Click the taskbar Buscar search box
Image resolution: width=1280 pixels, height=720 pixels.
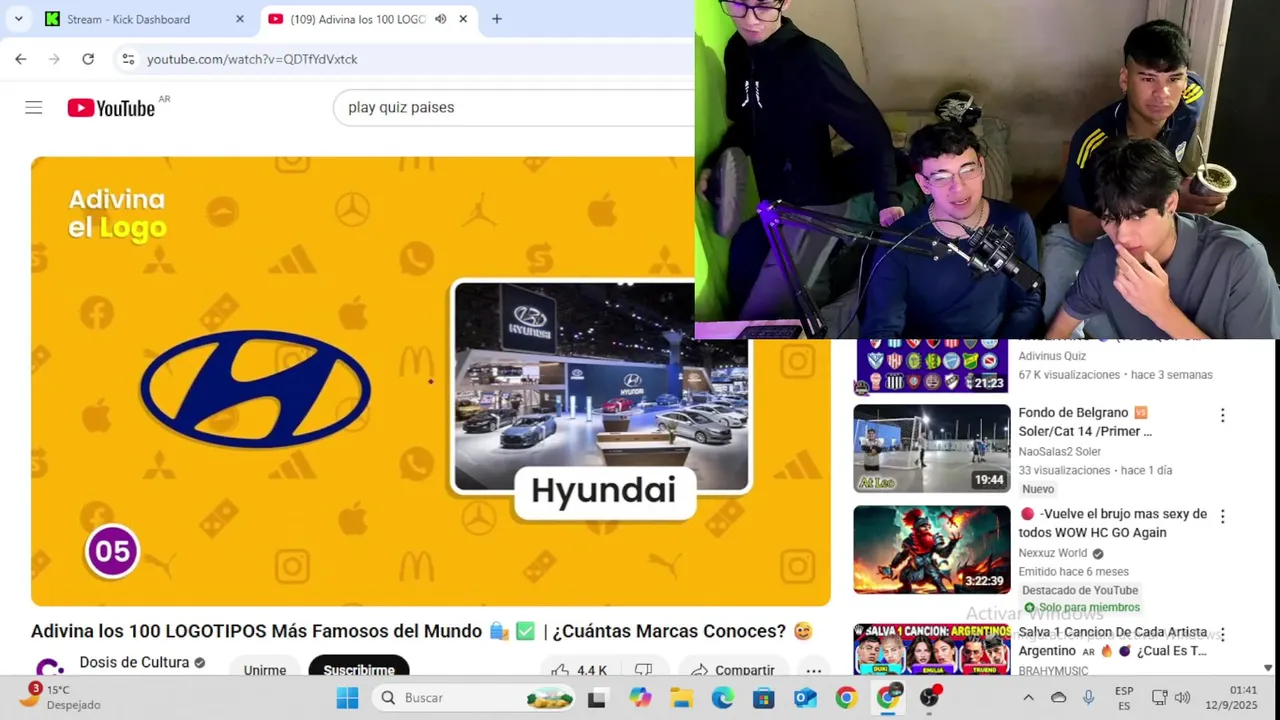[475, 698]
